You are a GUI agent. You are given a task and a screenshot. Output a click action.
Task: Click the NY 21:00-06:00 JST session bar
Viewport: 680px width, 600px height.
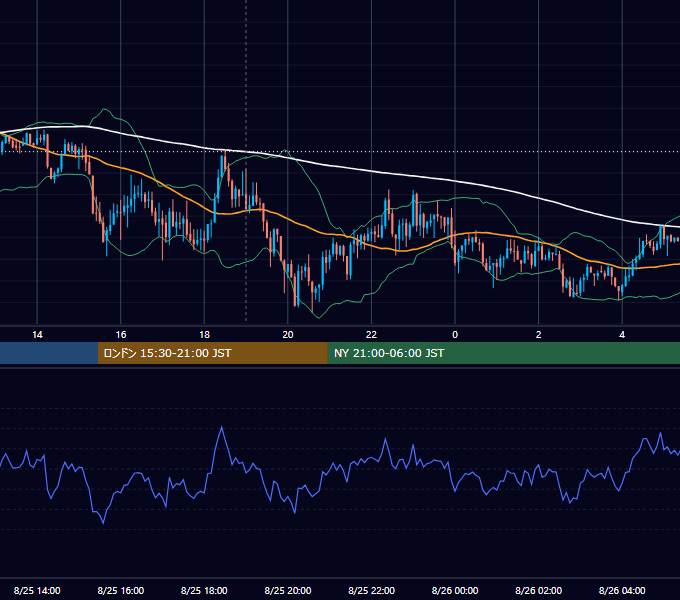[503, 353]
